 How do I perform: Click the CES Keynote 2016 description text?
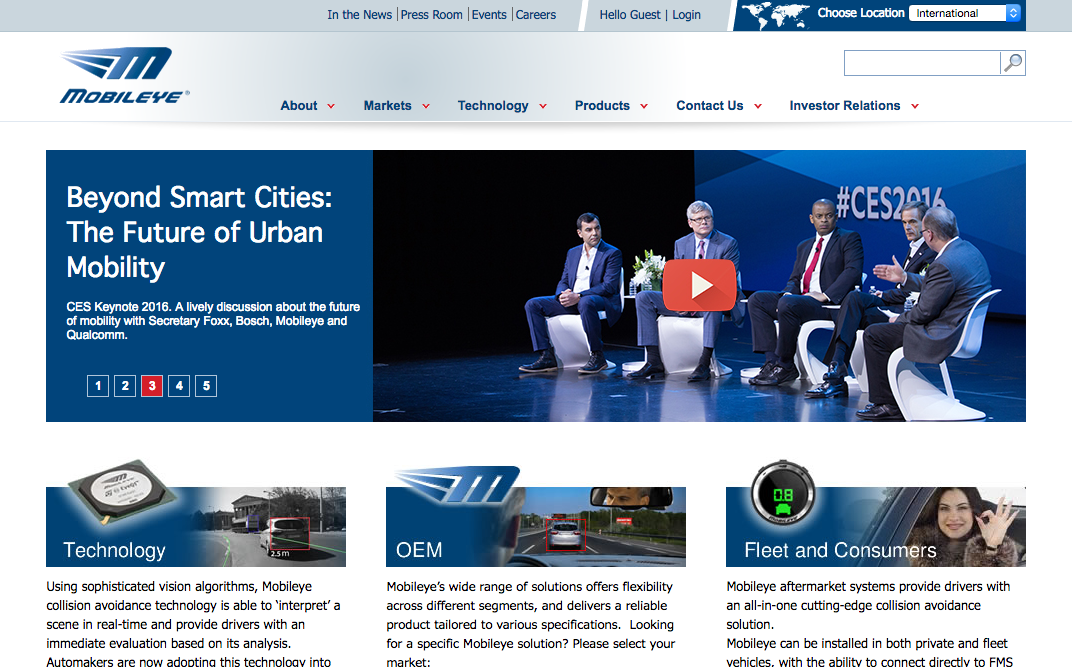point(213,321)
